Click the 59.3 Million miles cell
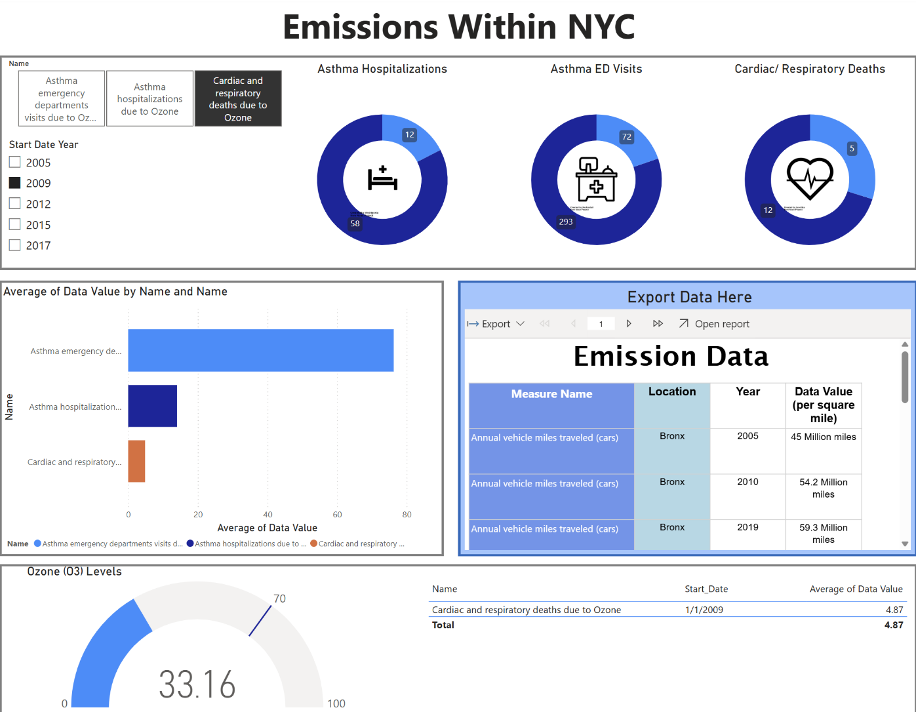 (x=823, y=534)
